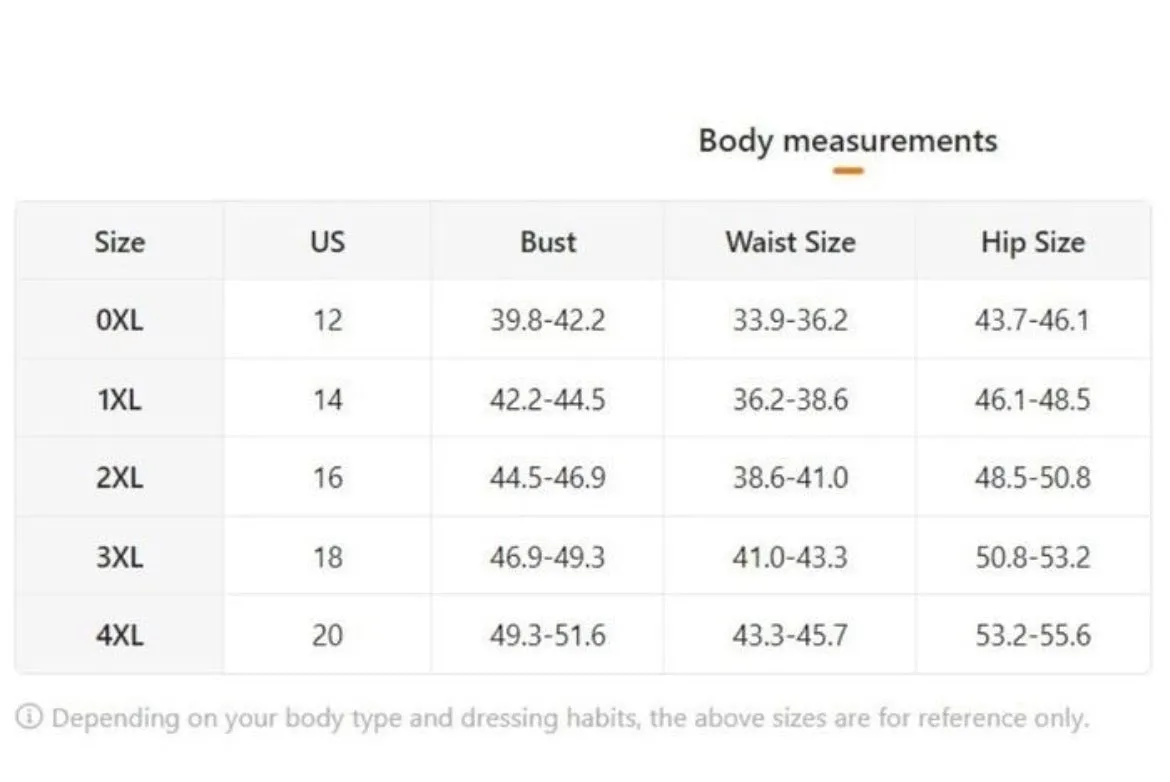Choose the 3XL size row label
Screen dimensions: 1170x782
(119, 557)
